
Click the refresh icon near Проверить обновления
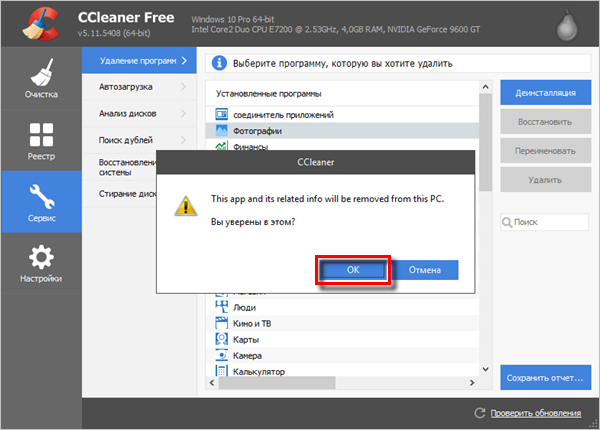pyautogui.click(x=480, y=413)
